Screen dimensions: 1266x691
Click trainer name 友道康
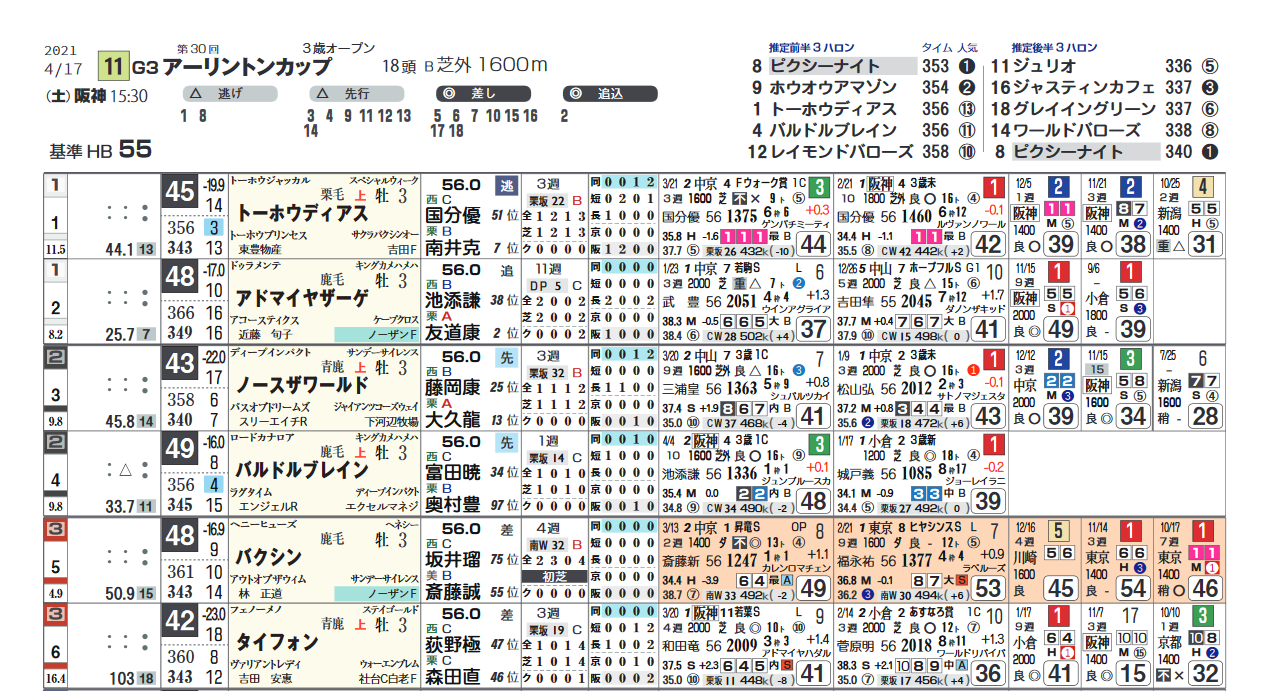tap(452, 334)
